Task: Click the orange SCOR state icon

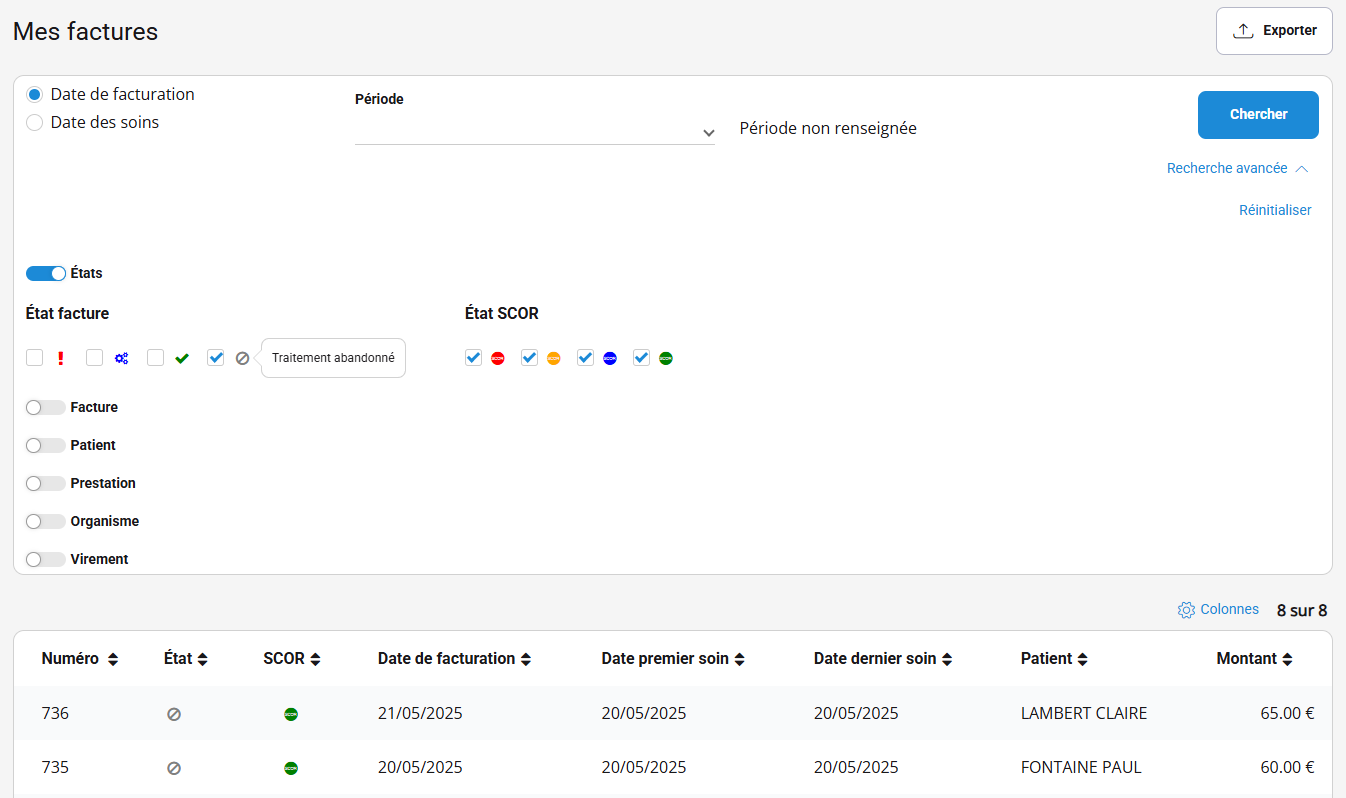Action: coord(554,358)
